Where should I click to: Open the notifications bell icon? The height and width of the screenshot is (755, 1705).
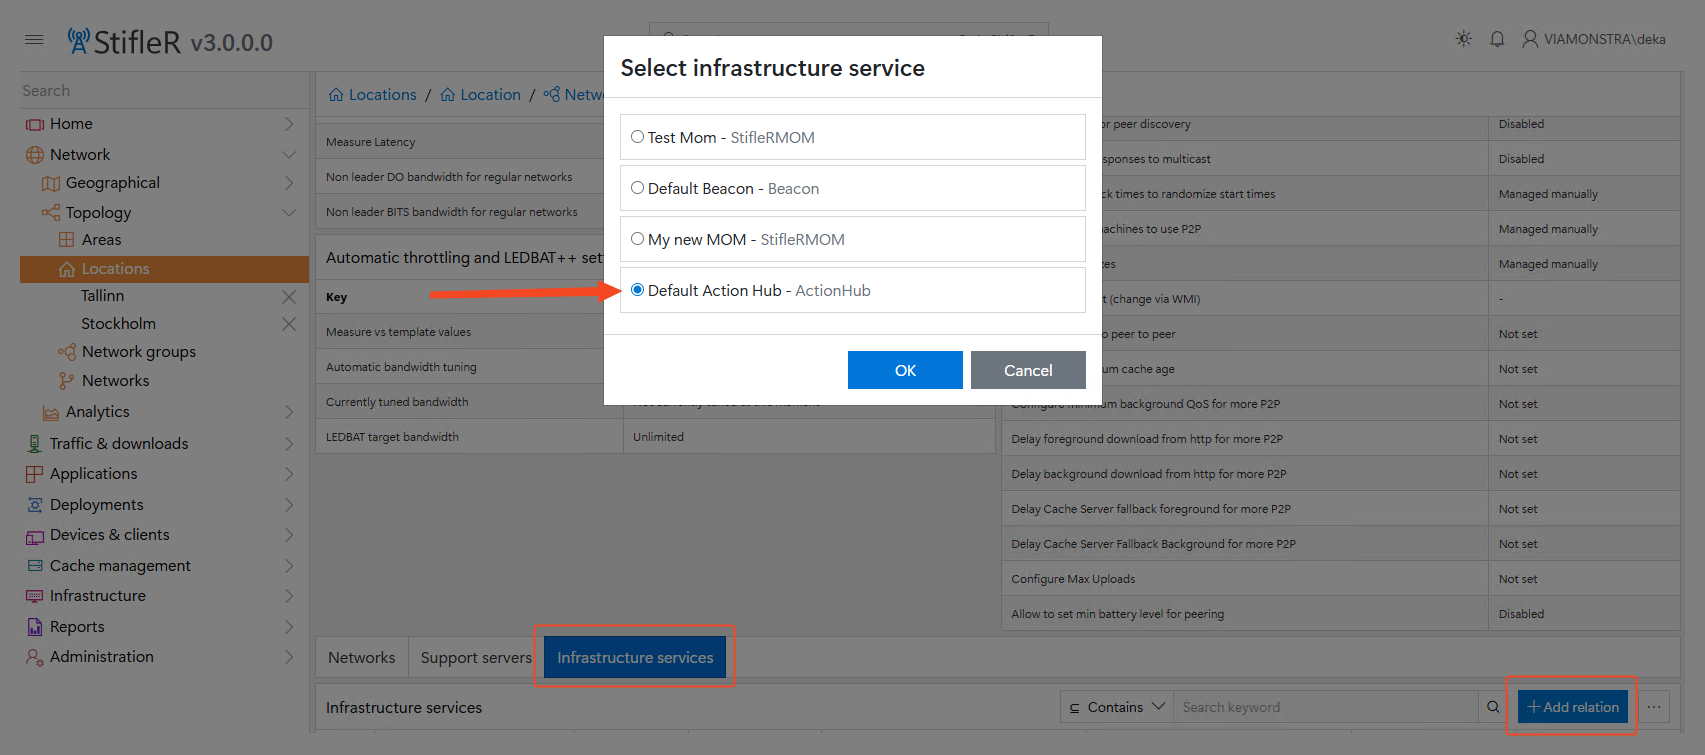click(x=1497, y=39)
